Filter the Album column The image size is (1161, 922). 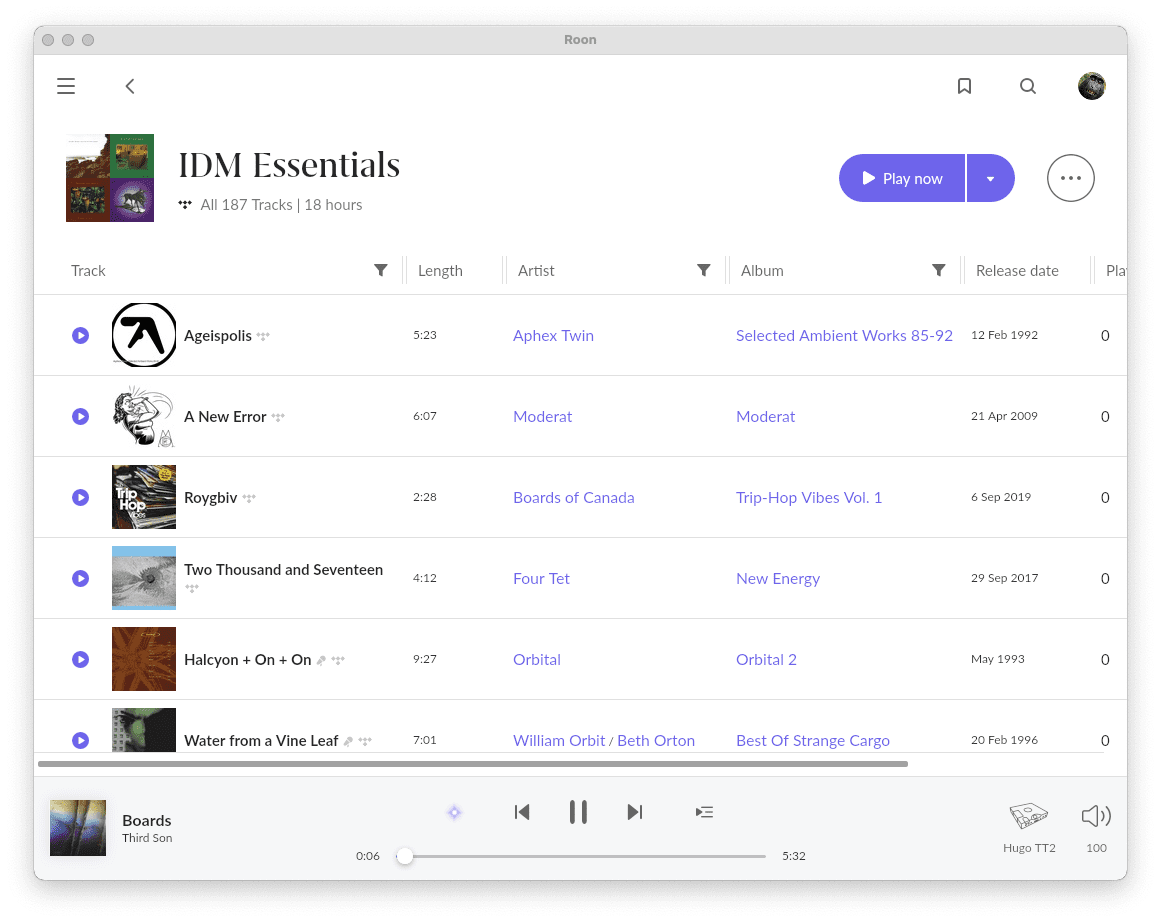click(939, 270)
